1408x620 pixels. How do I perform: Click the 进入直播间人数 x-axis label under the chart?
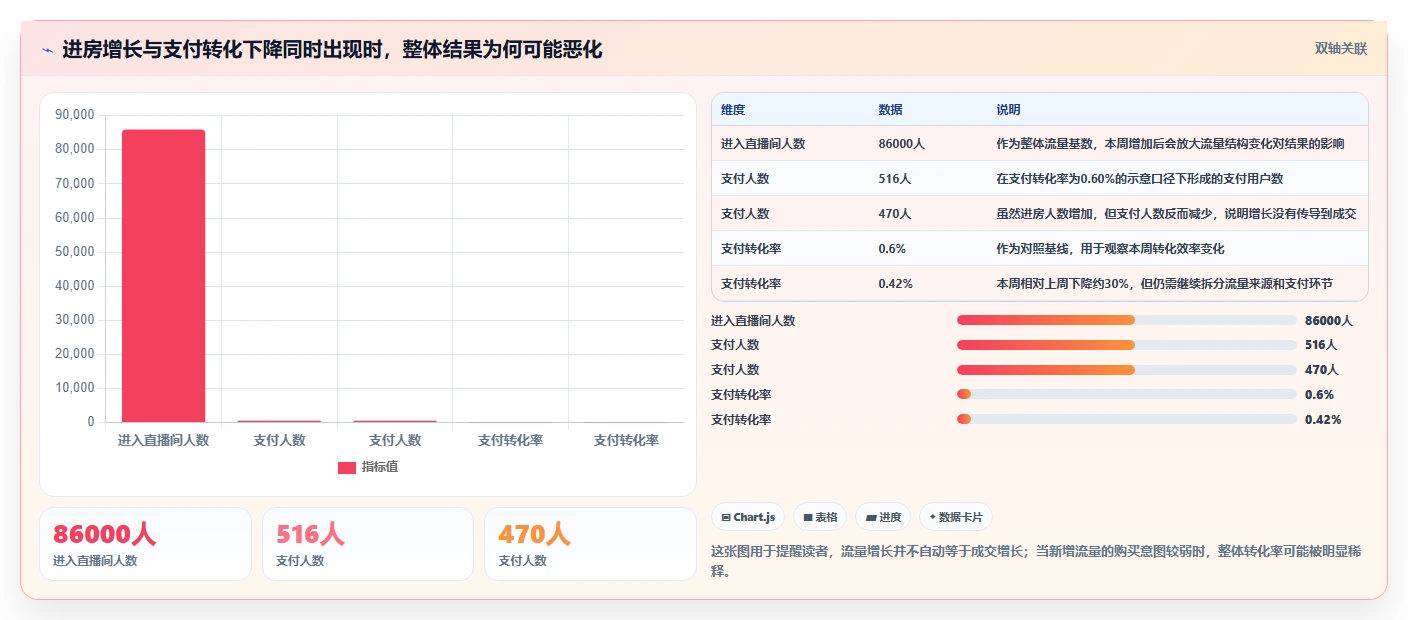pos(163,440)
